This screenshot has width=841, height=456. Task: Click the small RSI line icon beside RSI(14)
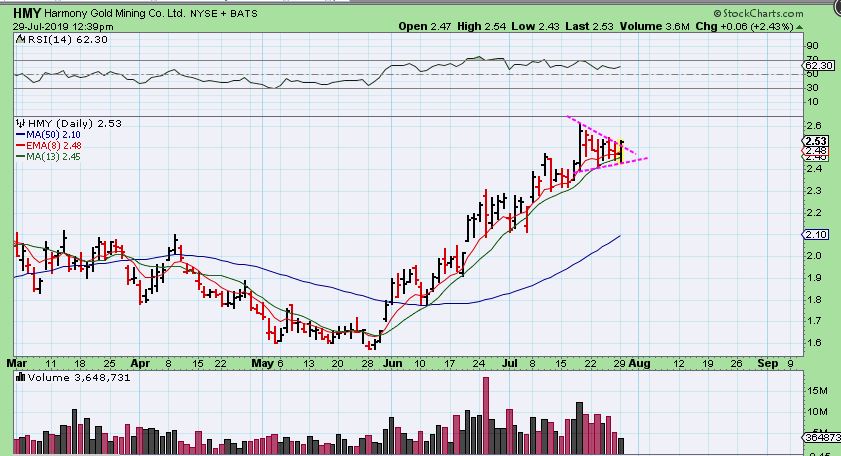[20, 39]
